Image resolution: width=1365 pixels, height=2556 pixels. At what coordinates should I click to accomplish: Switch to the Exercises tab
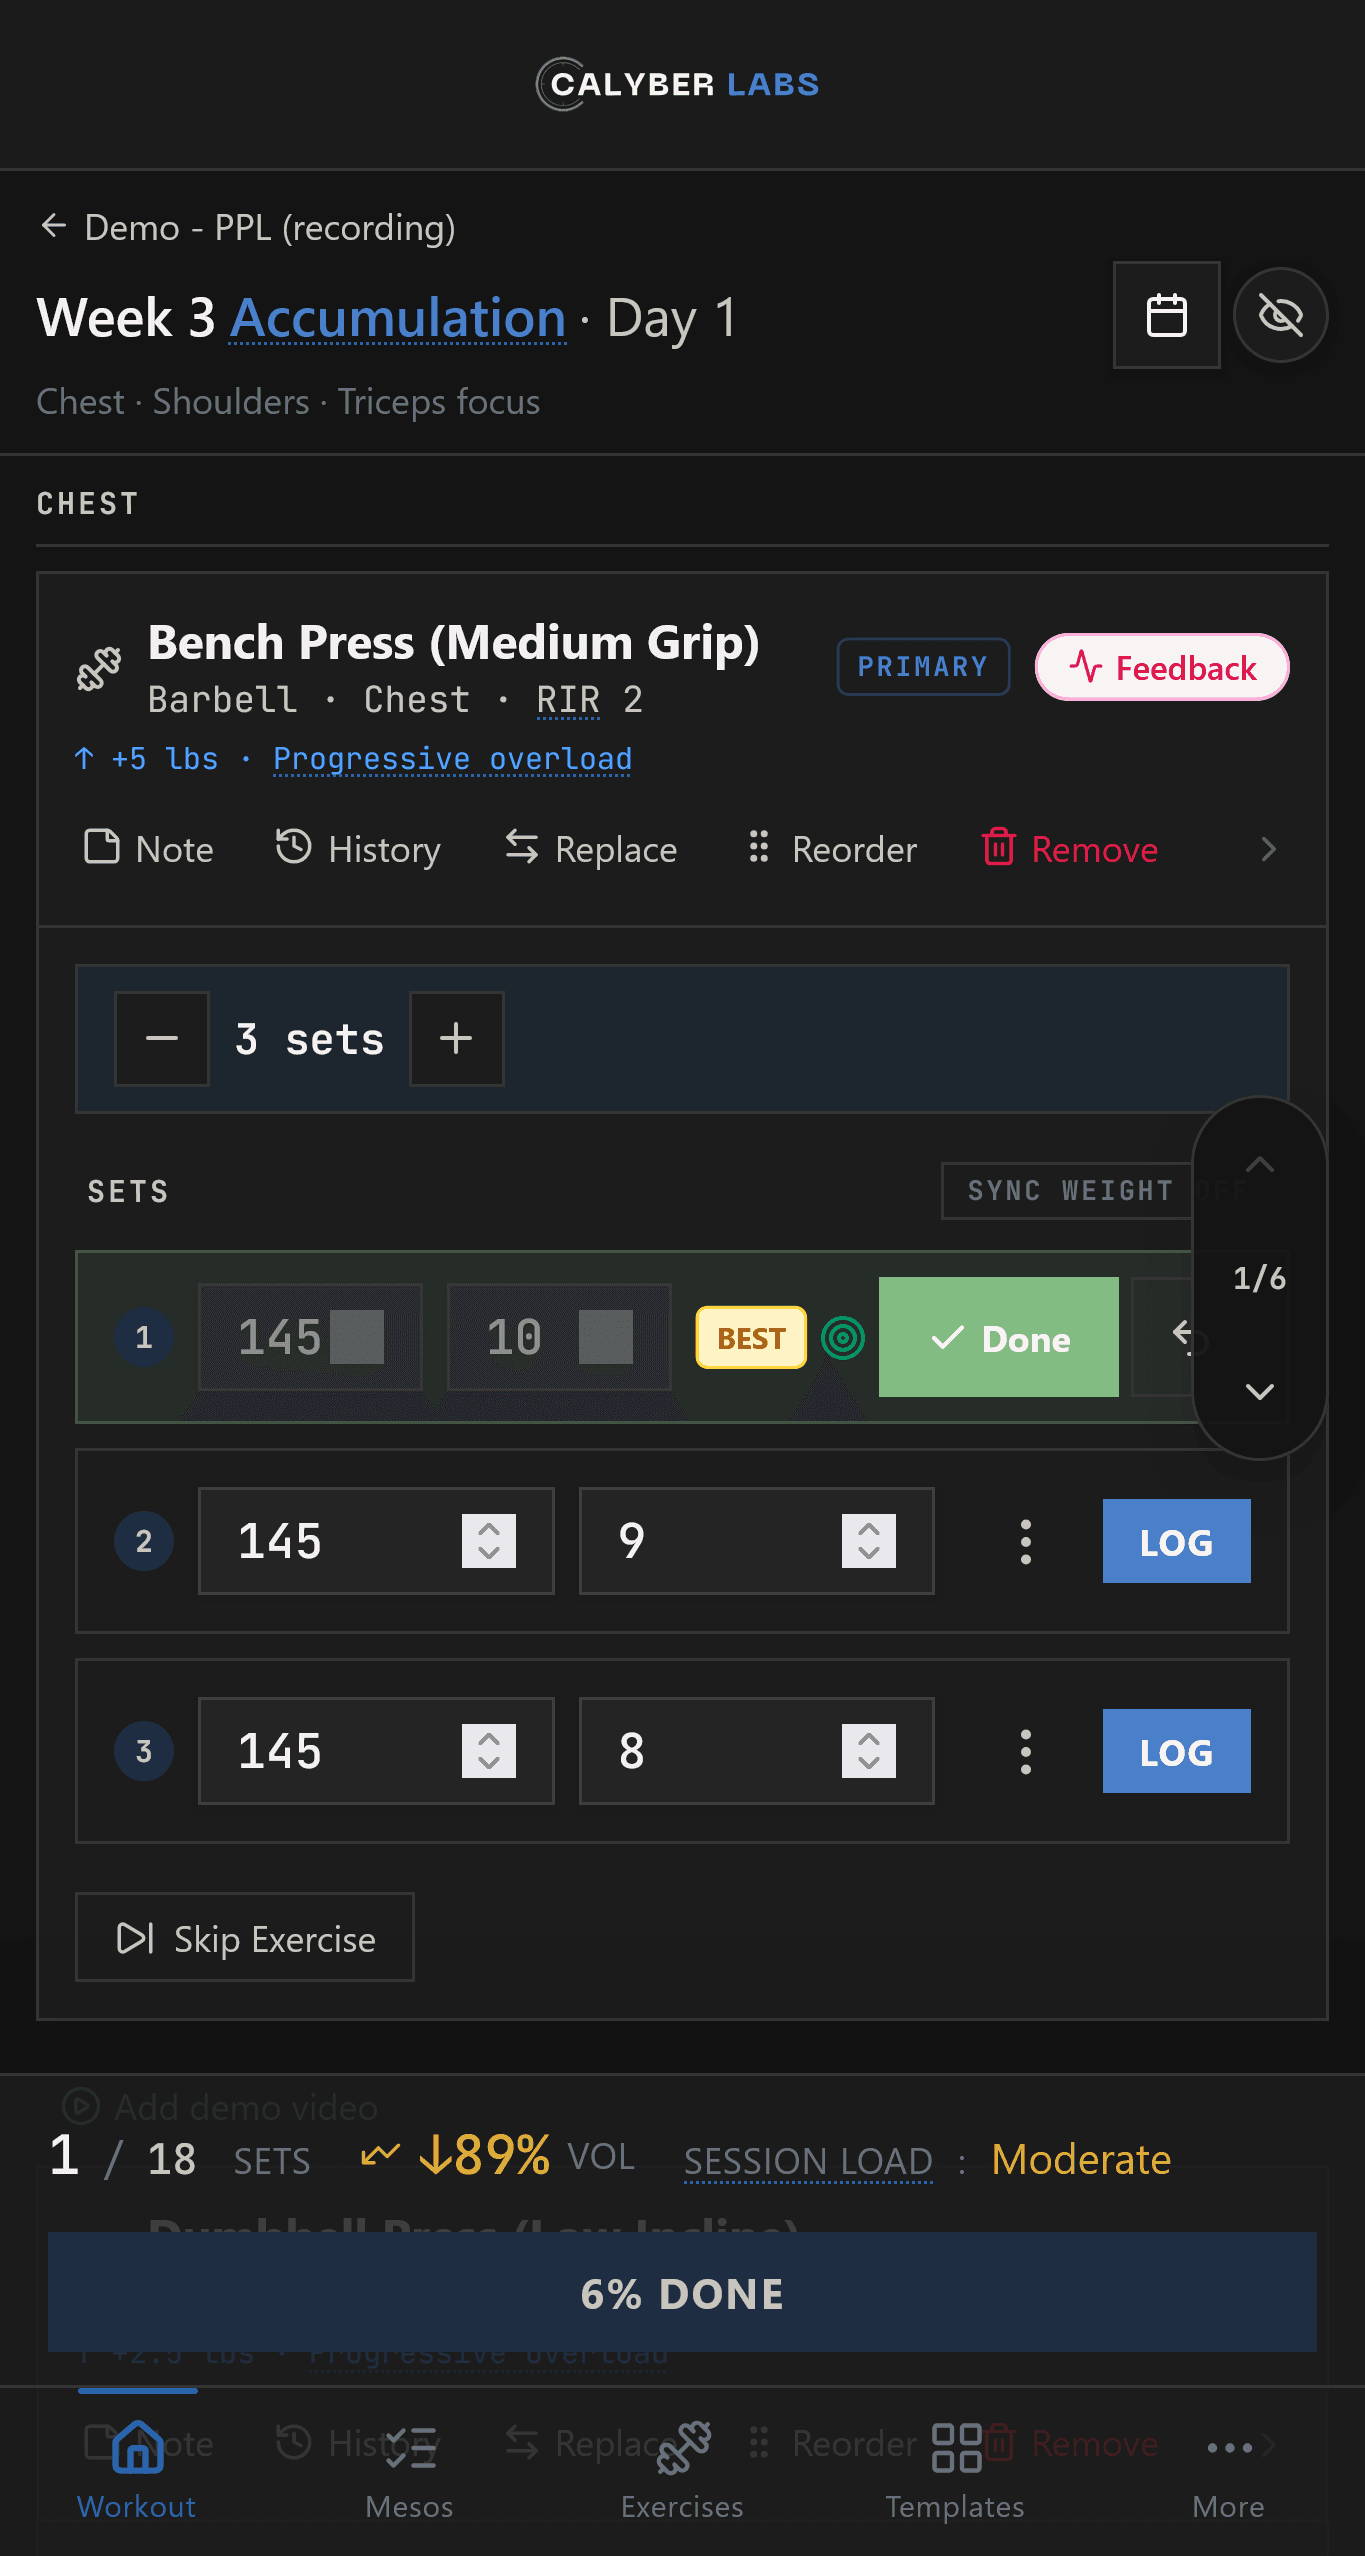pos(682,2470)
